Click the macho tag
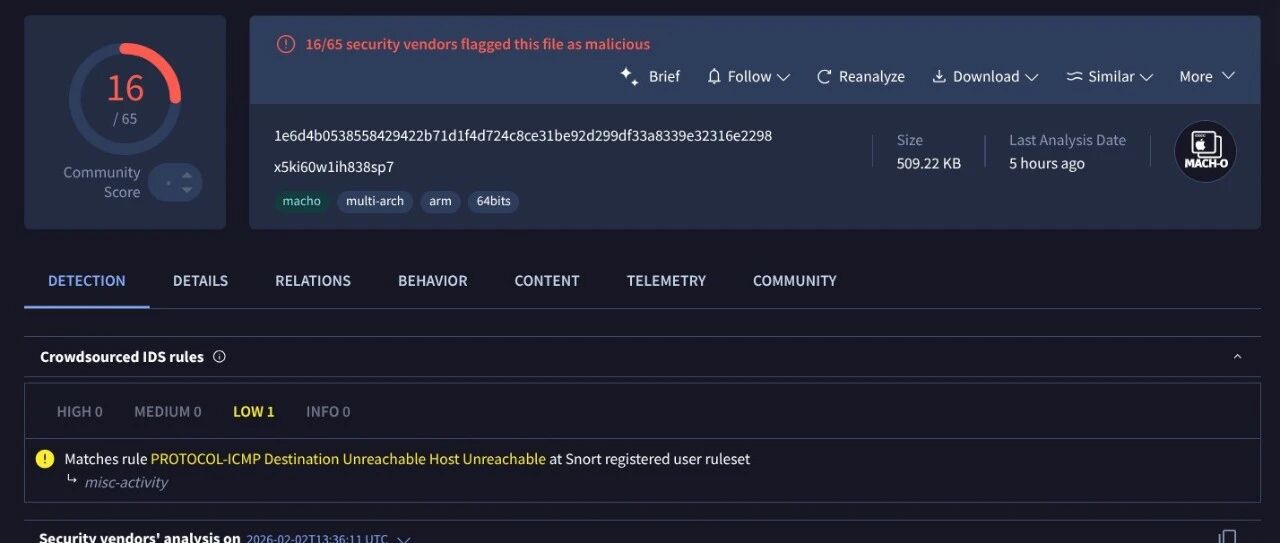The width and height of the screenshot is (1280, 543). (301, 201)
